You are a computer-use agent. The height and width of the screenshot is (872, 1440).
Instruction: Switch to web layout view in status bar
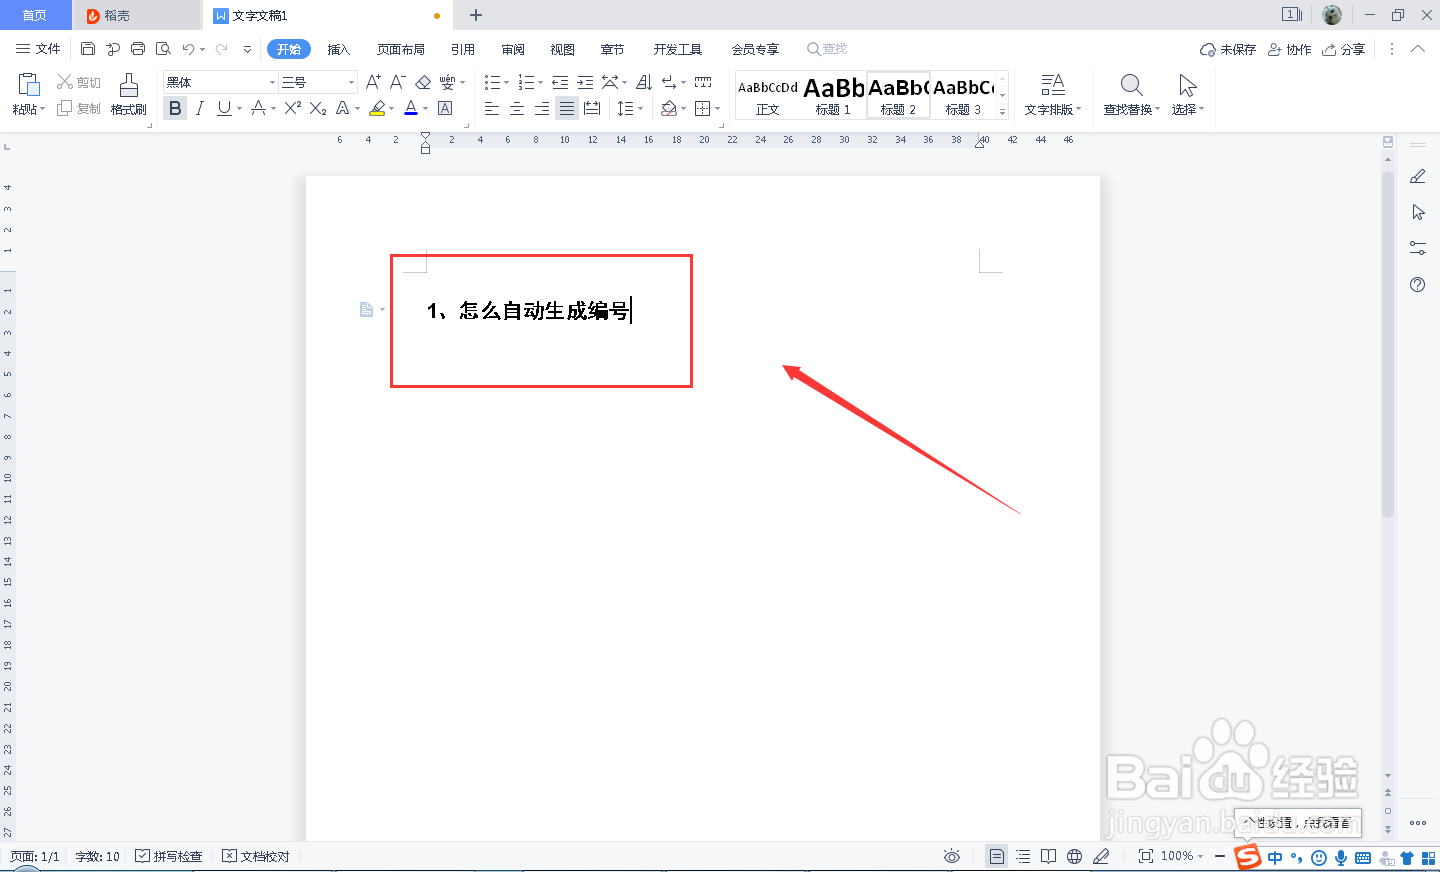tap(1073, 856)
